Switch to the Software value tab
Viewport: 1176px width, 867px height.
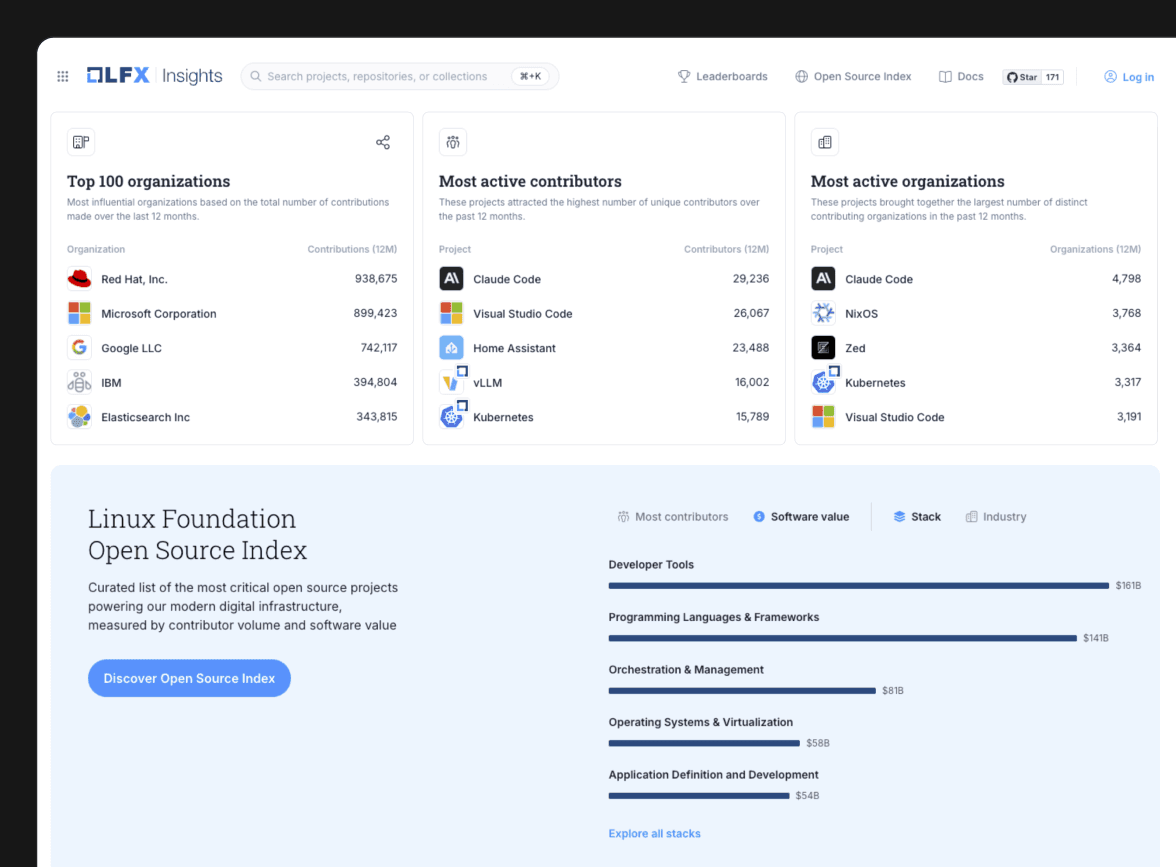[801, 516]
